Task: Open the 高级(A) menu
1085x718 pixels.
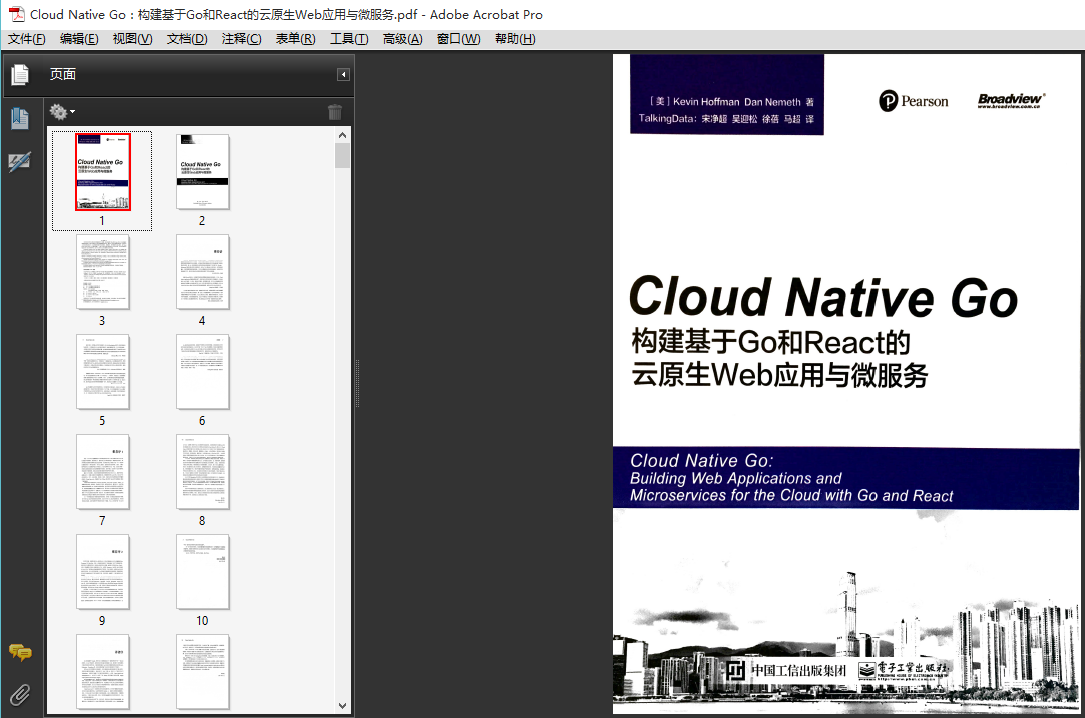Action: click(403, 39)
